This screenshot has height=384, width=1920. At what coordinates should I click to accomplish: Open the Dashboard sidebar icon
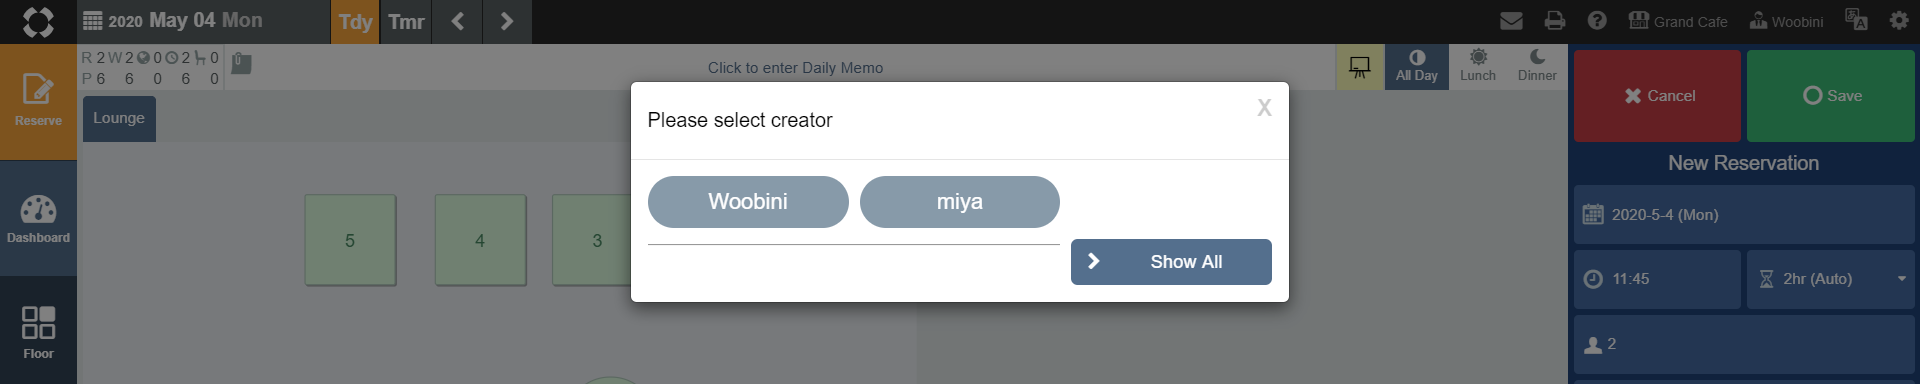pyautogui.click(x=38, y=219)
